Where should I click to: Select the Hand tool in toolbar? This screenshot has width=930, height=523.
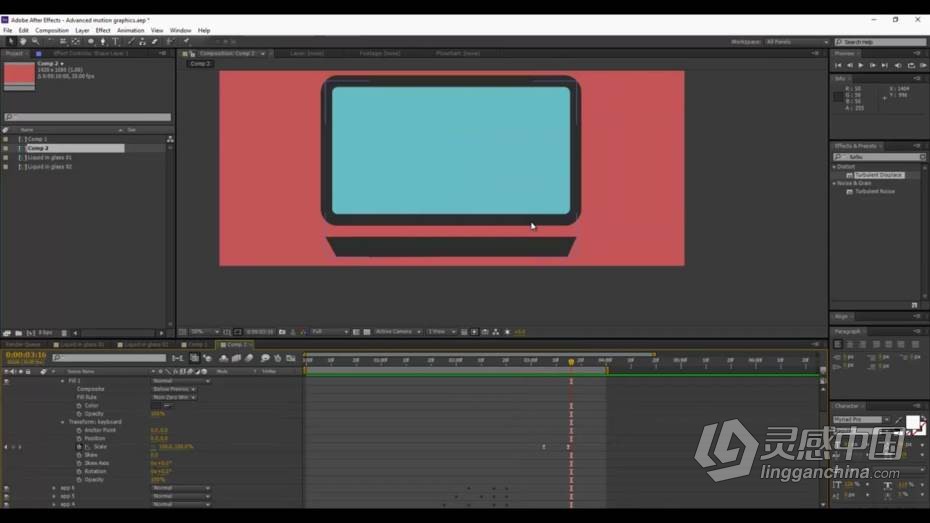pyautogui.click(x=23, y=42)
